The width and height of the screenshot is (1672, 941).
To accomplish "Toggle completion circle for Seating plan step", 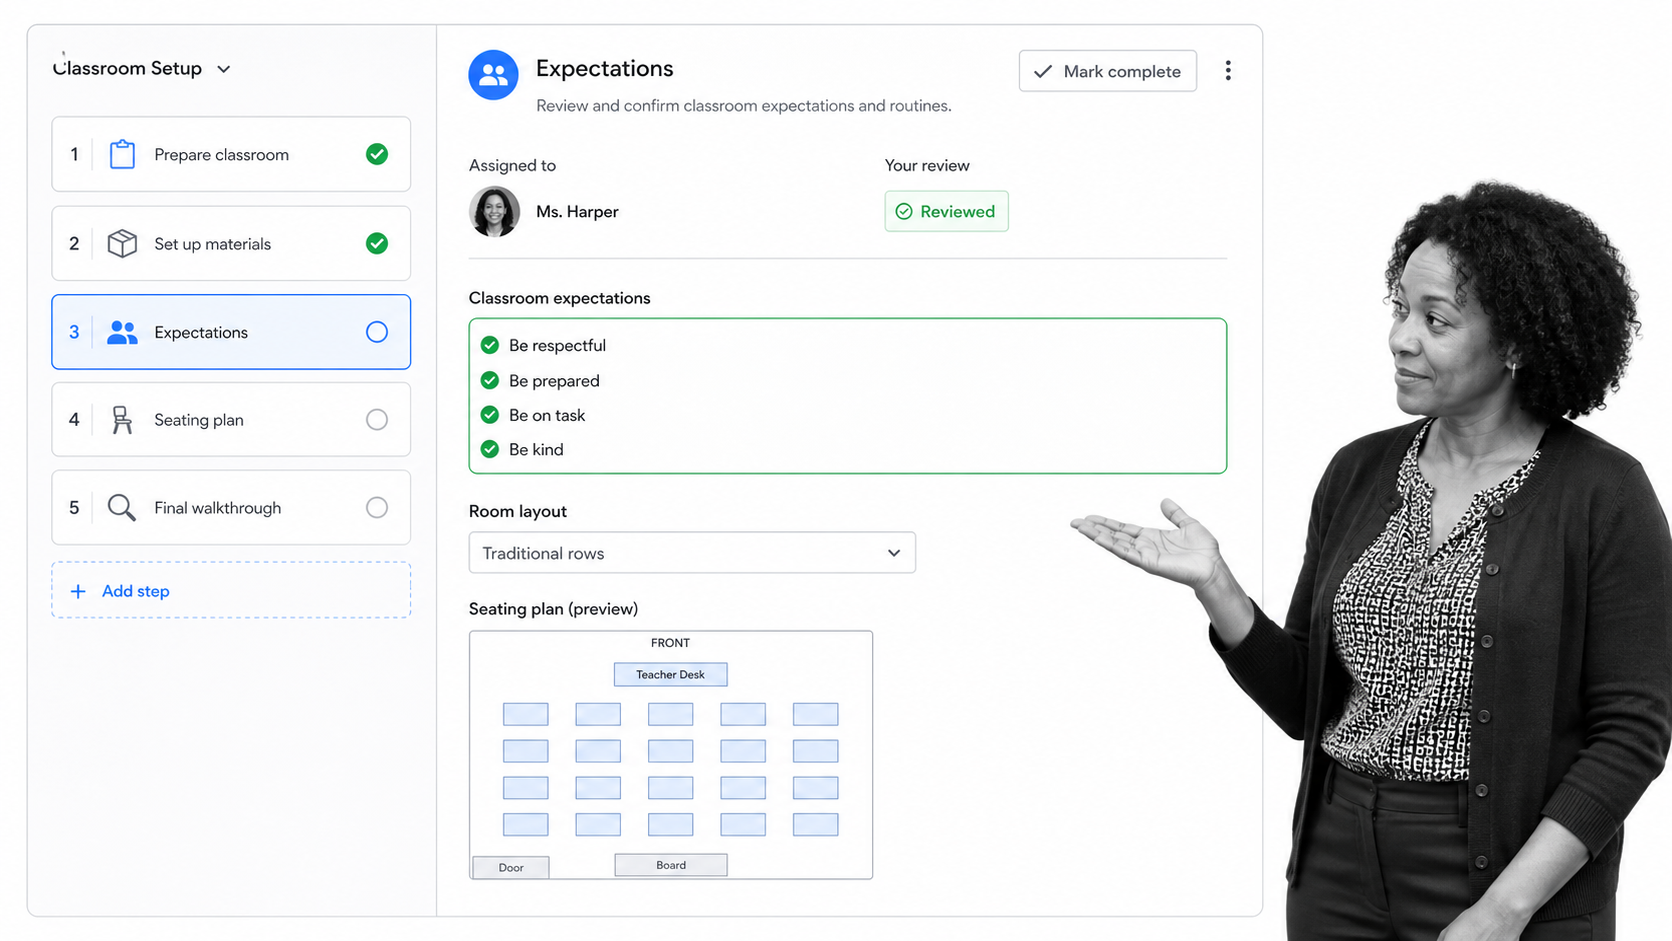I will [x=377, y=420].
